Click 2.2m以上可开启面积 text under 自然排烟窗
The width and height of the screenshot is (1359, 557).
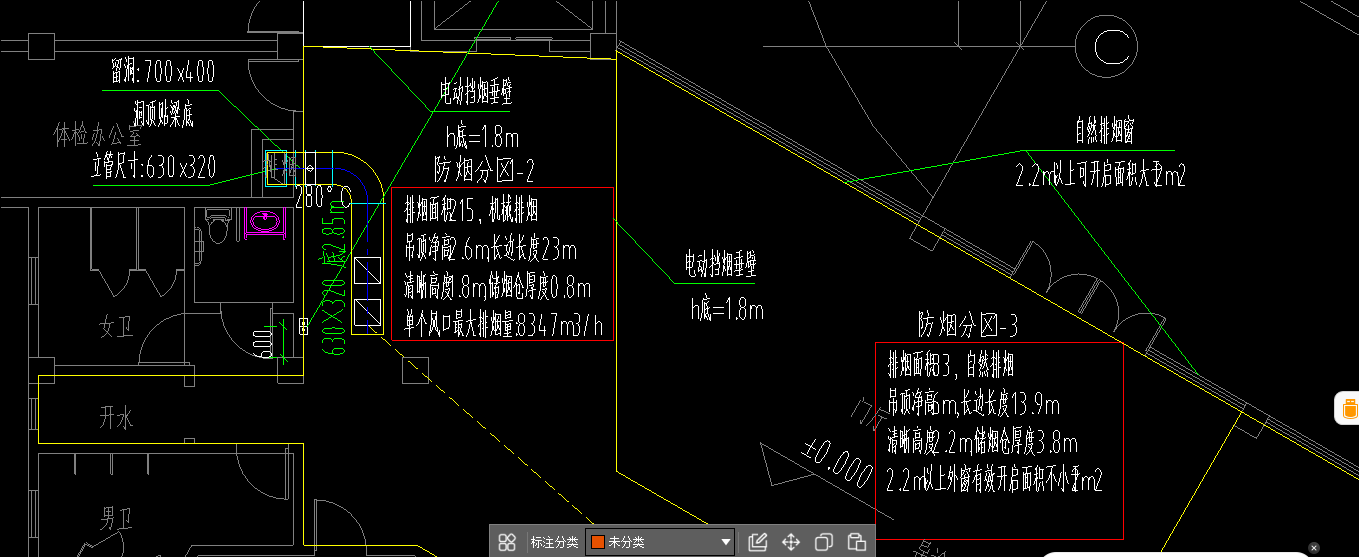[1100, 177]
